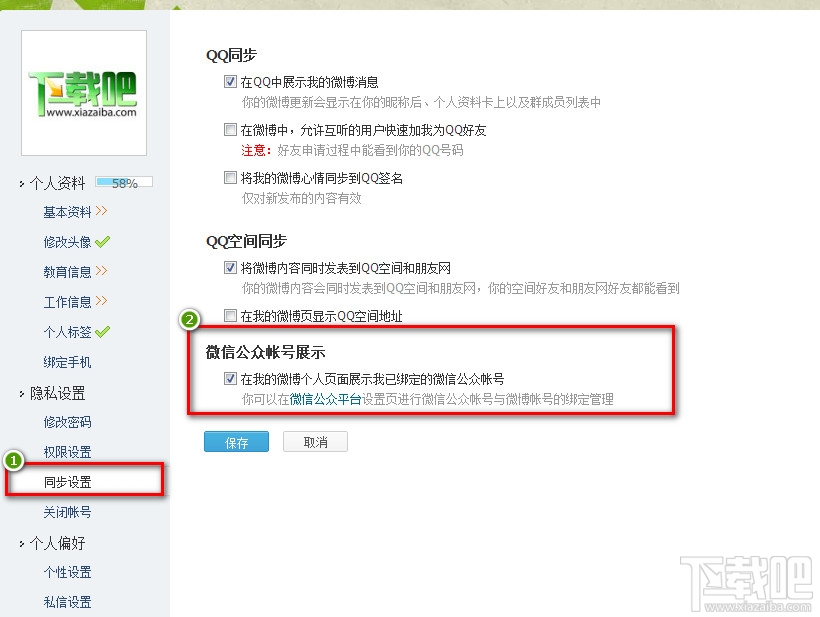Click the xiazaiba site logo

coord(83,90)
